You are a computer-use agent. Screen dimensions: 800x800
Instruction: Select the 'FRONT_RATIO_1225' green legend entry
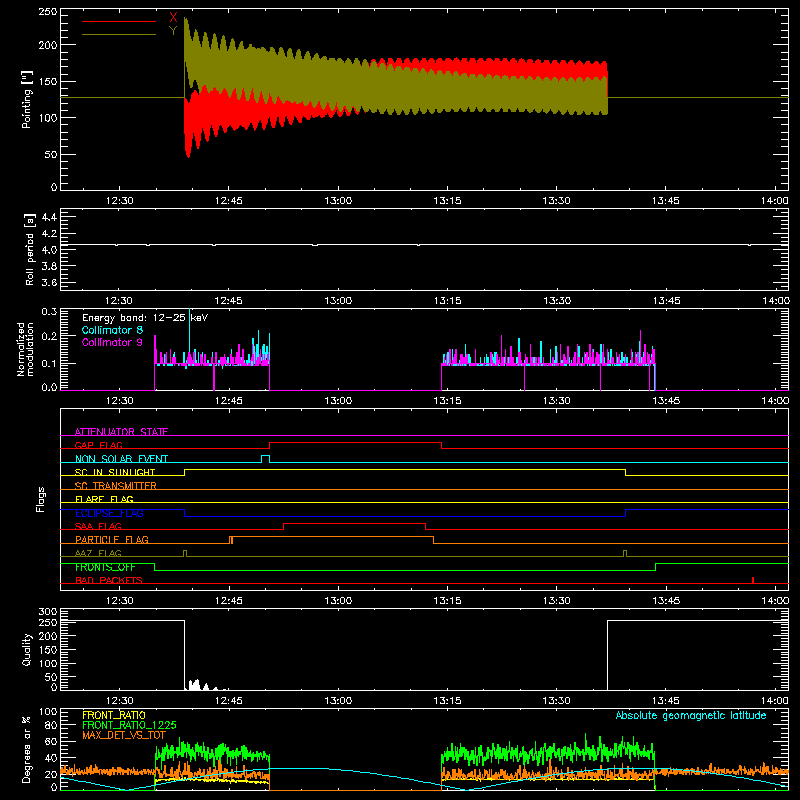[x=129, y=725]
